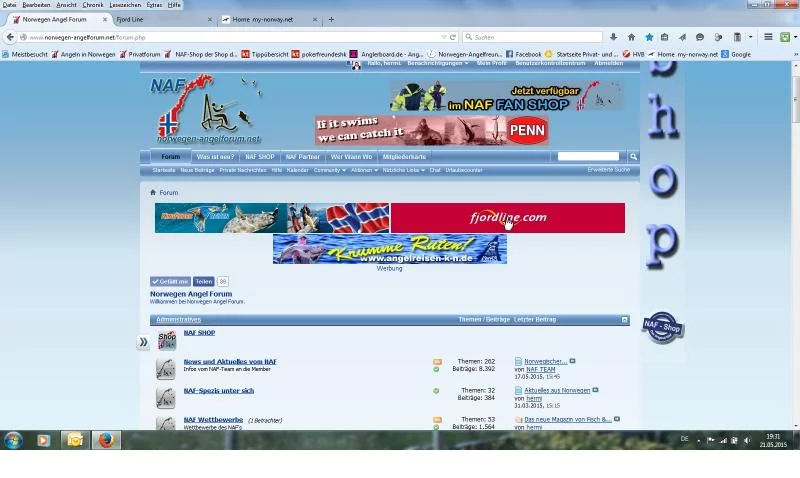Open Facebook bookmark in bookmarks bar
The height and width of the screenshot is (478, 800).
524,54
